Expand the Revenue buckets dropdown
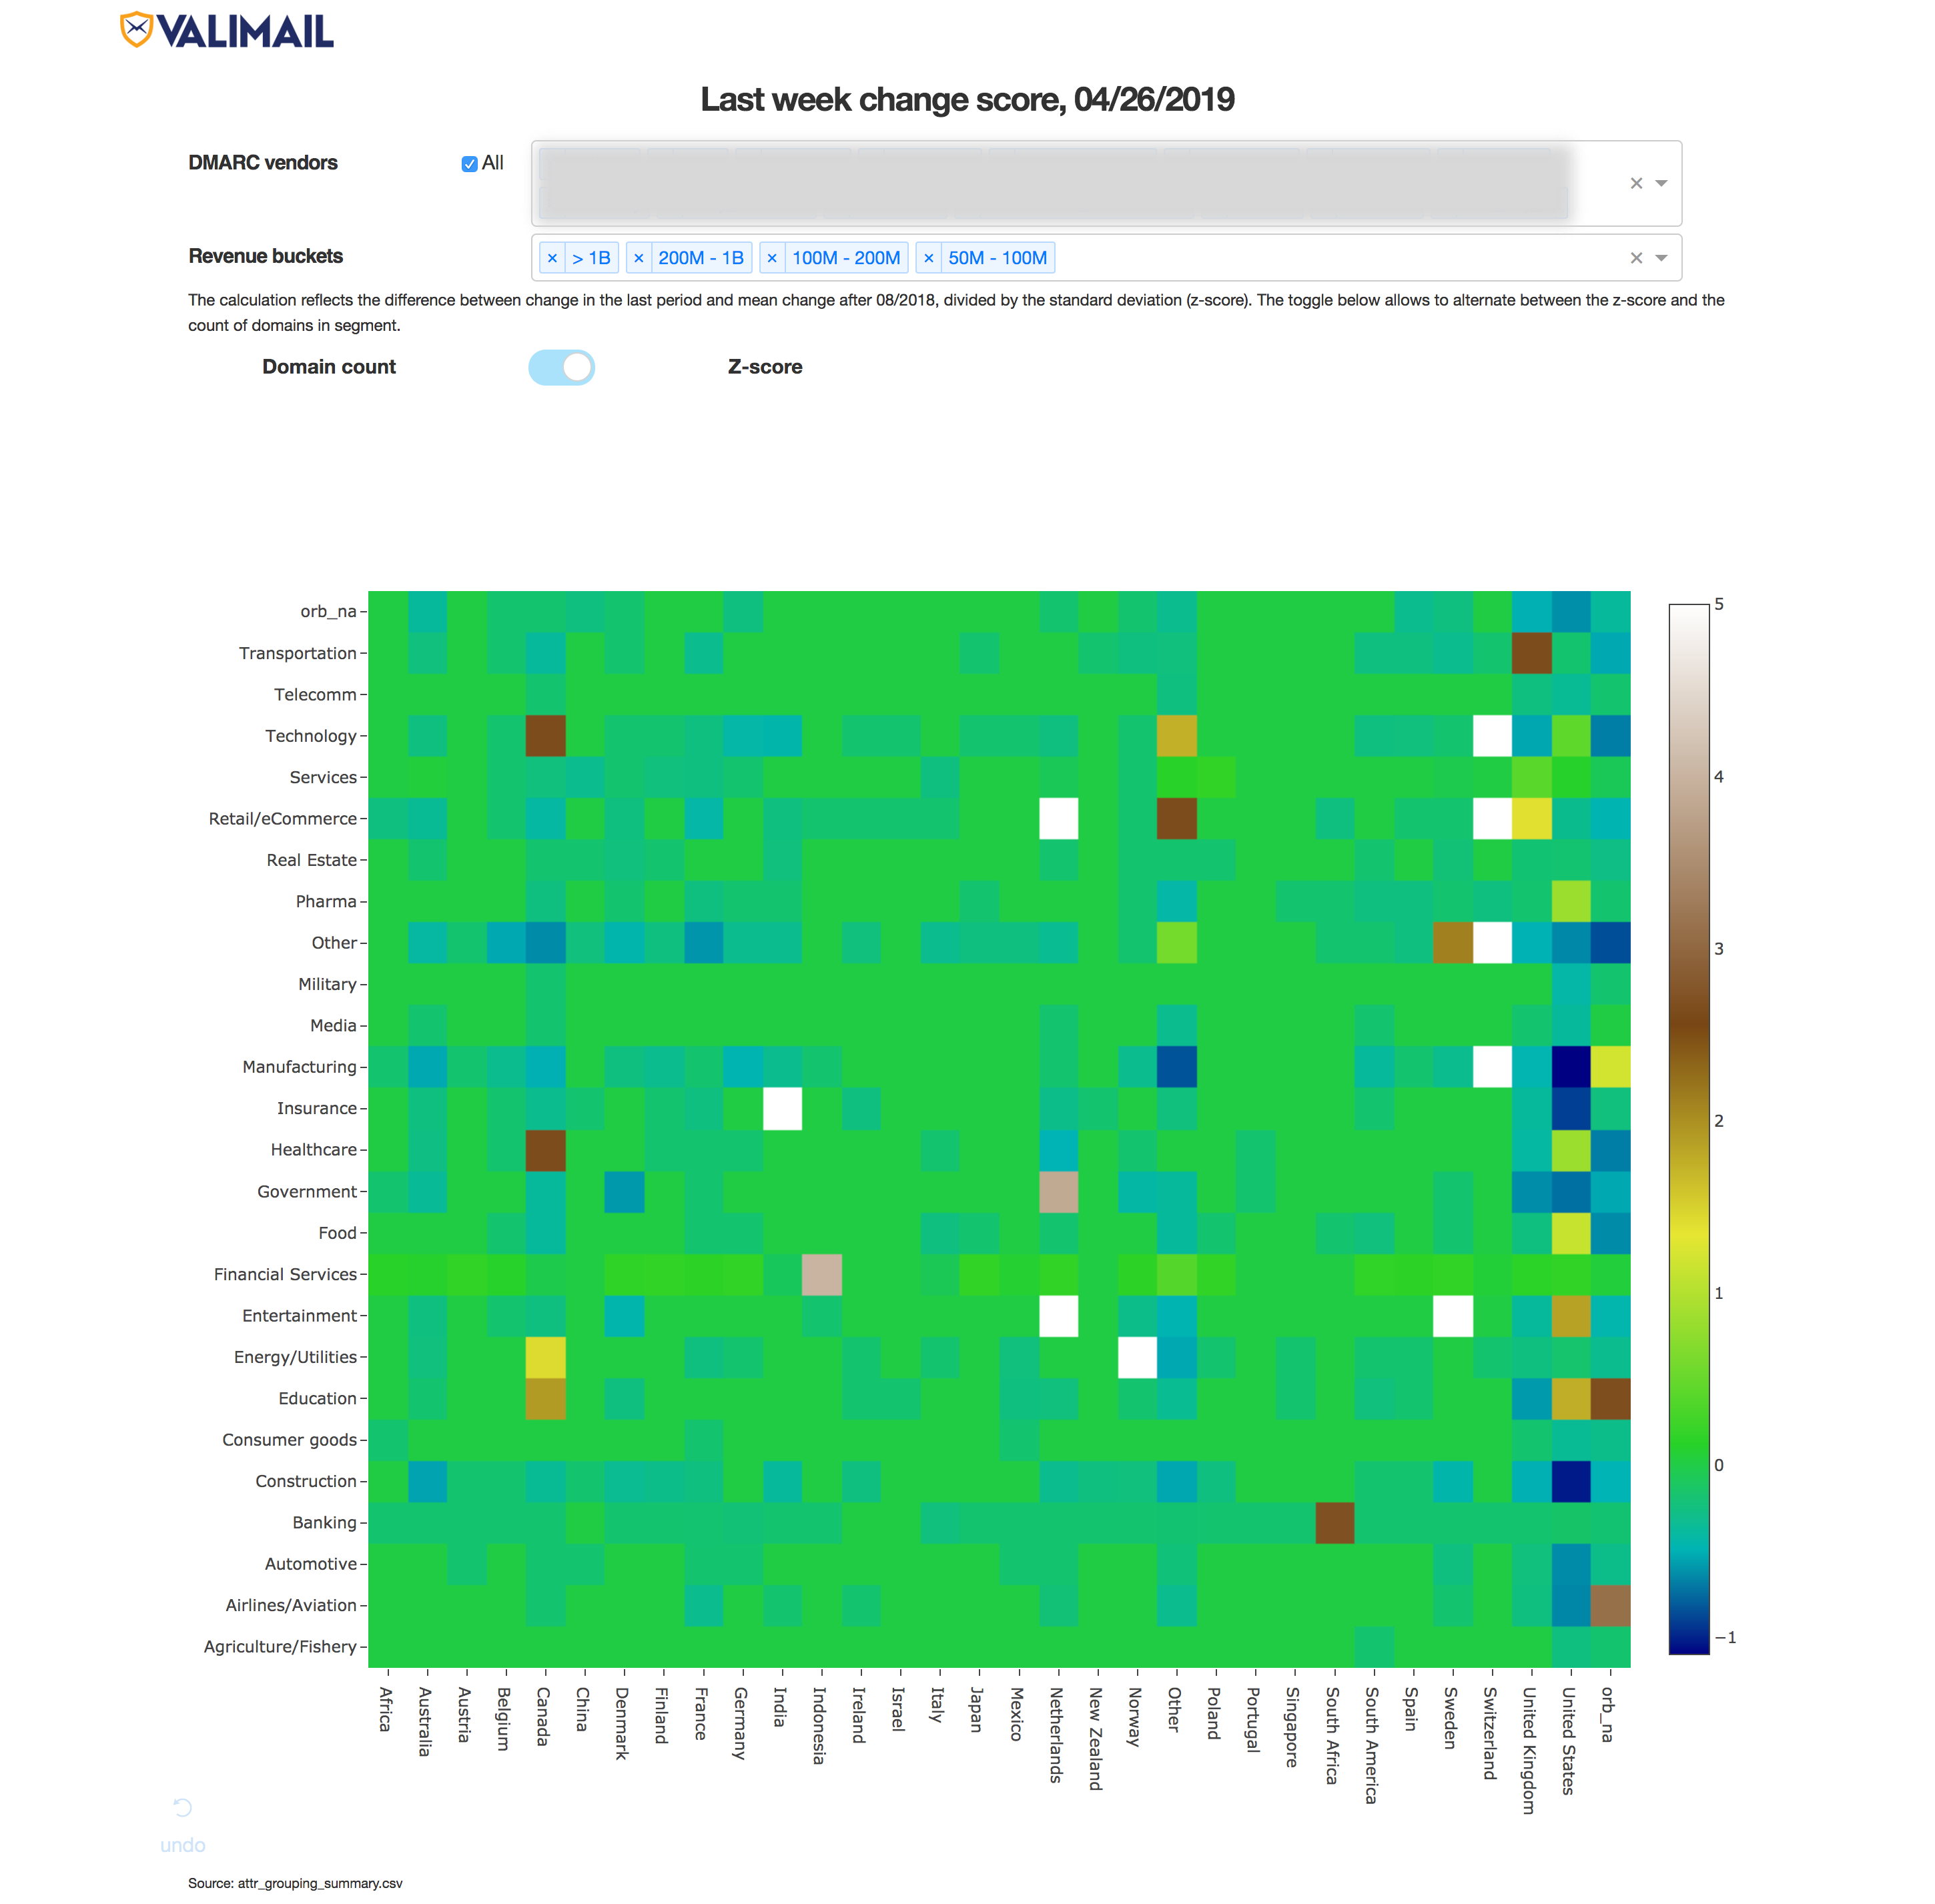1935x1904 pixels. pyautogui.click(x=1661, y=258)
